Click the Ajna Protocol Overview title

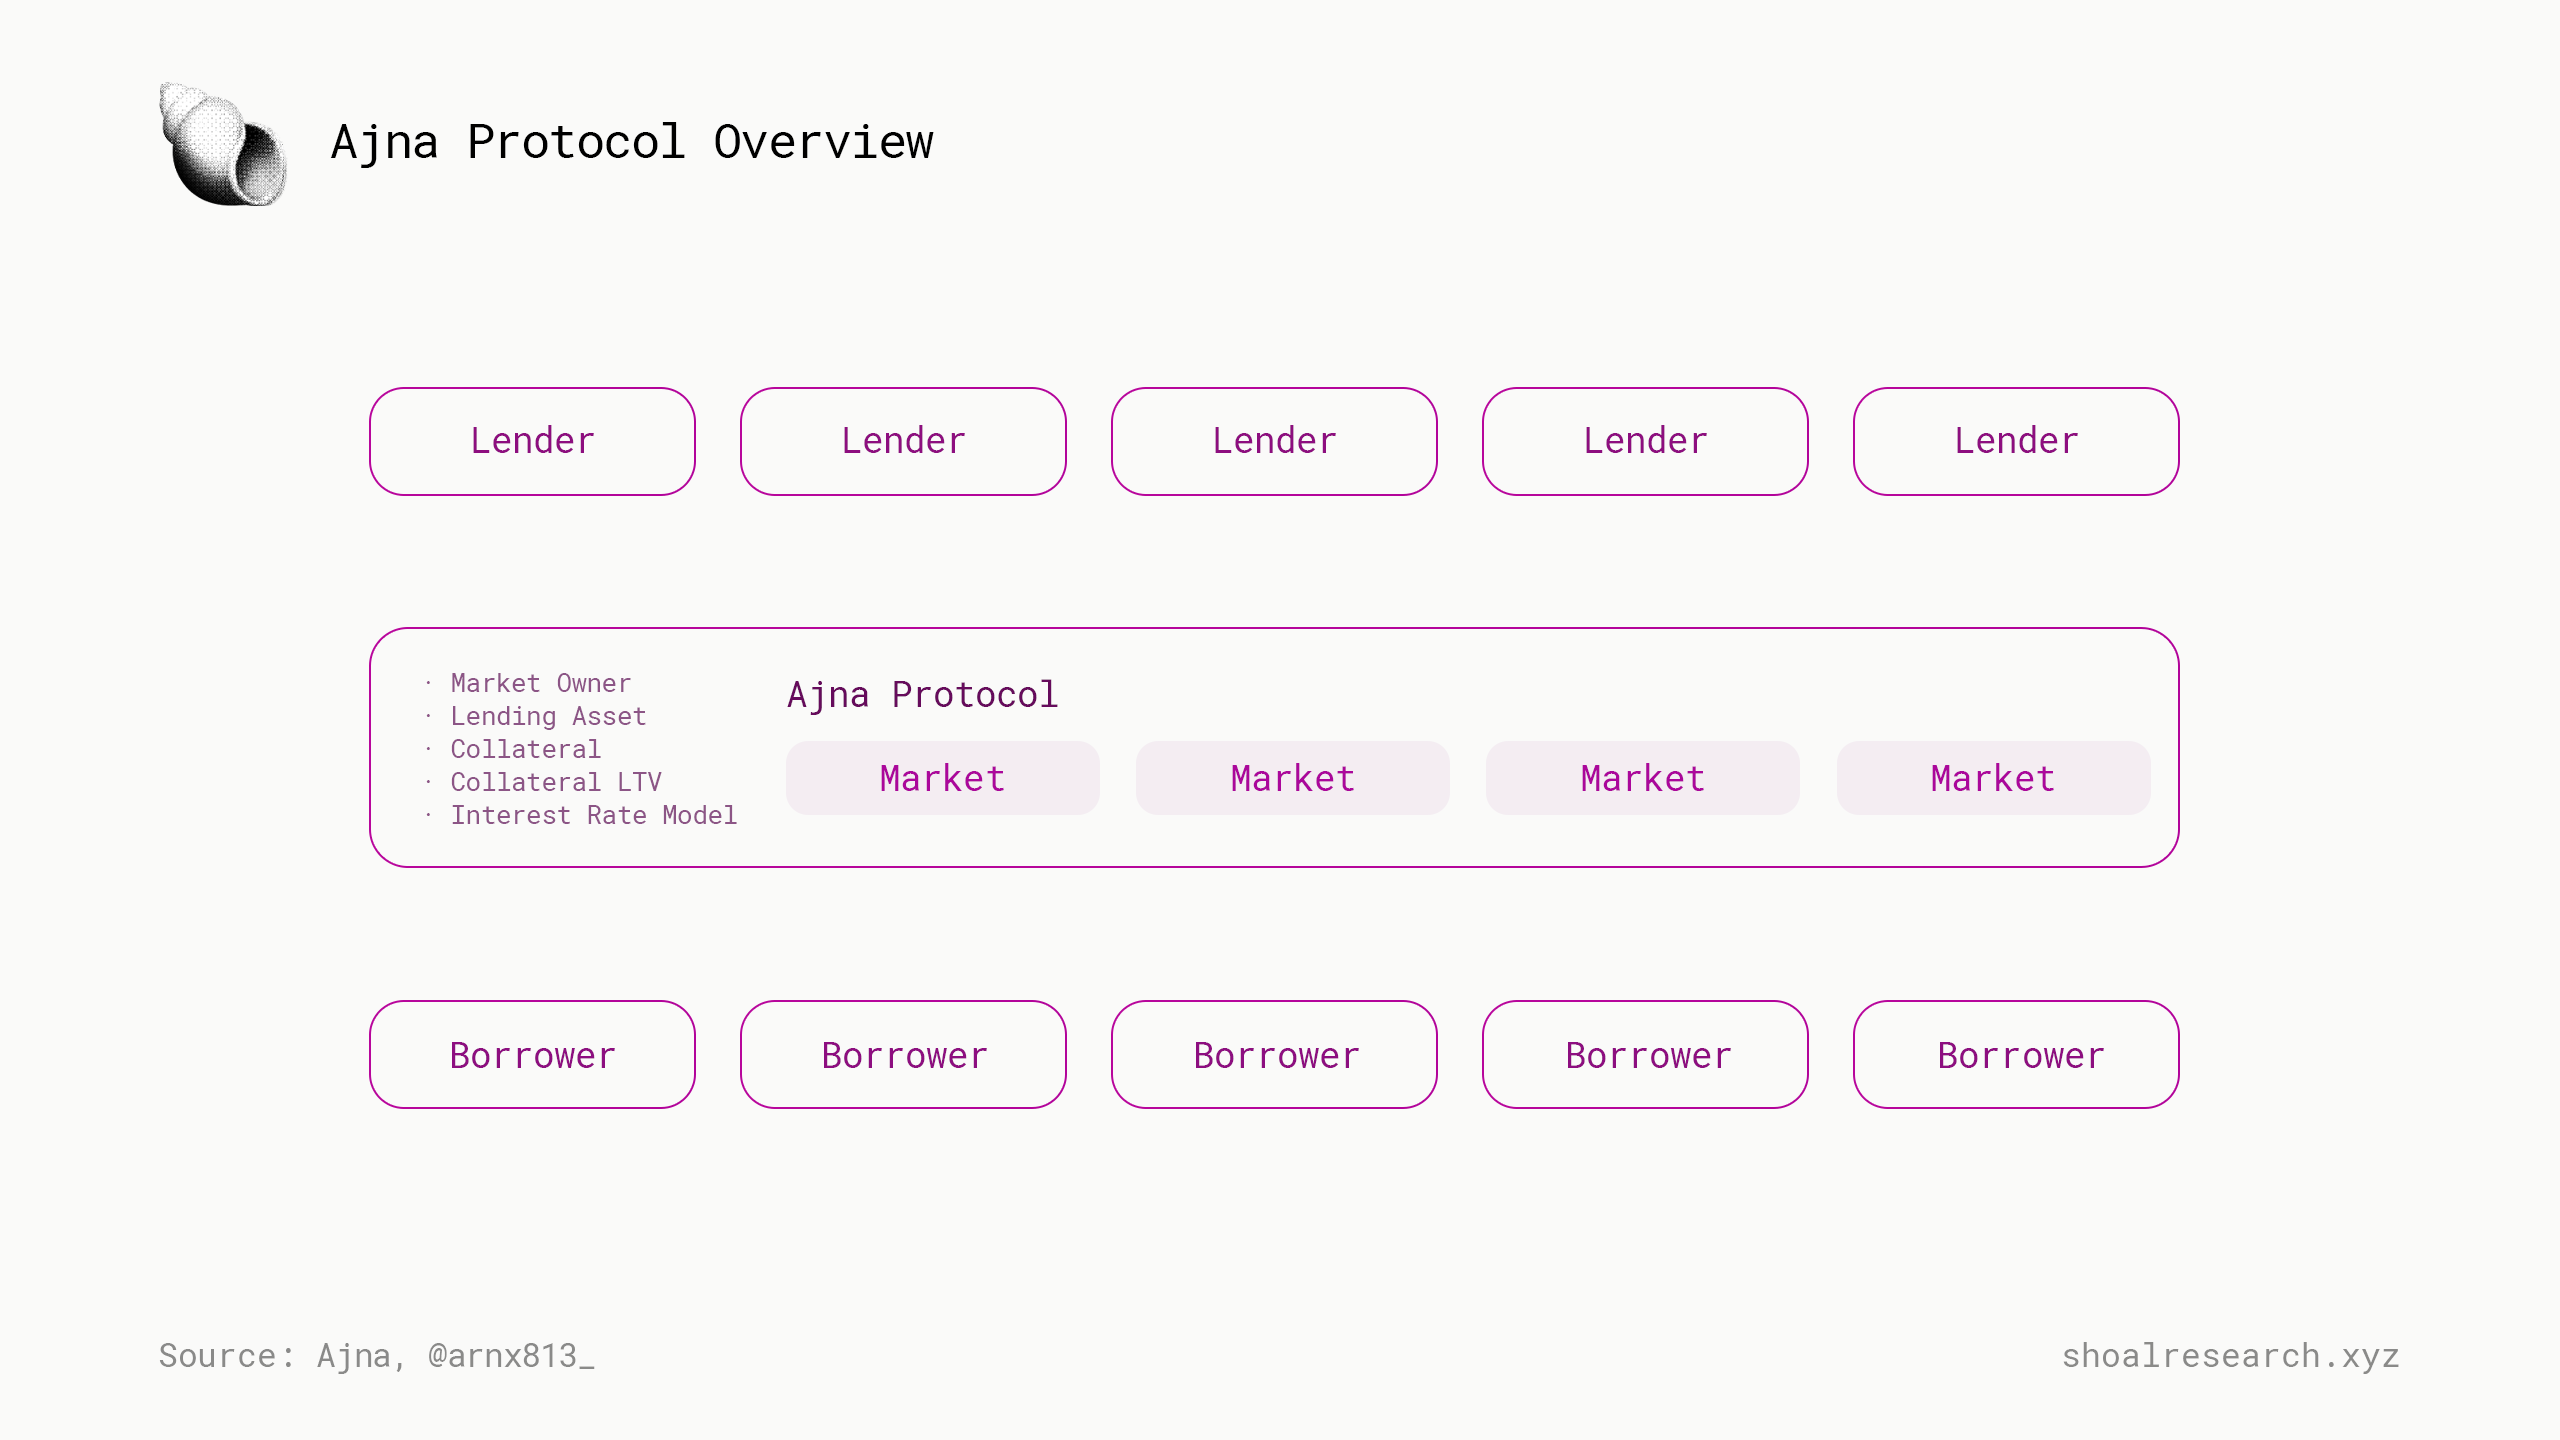pos(632,142)
